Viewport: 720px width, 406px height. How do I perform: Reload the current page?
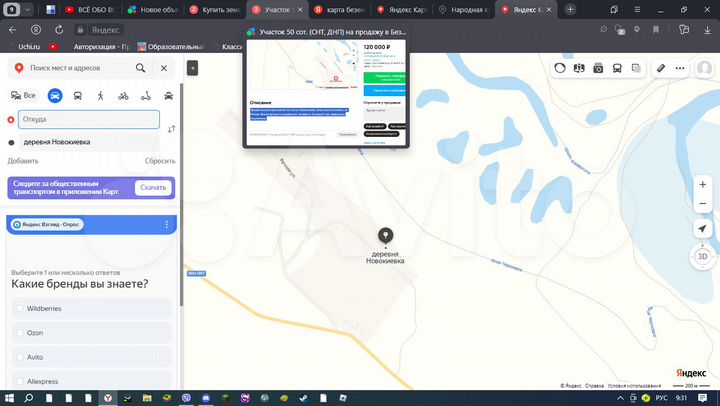(59, 30)
